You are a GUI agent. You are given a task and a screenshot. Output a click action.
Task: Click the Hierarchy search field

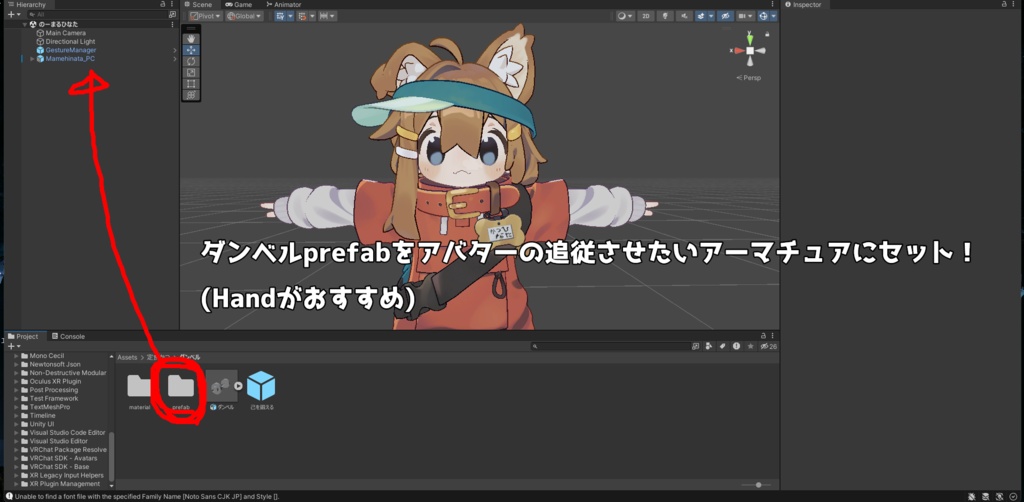click(x=97, y=14)
